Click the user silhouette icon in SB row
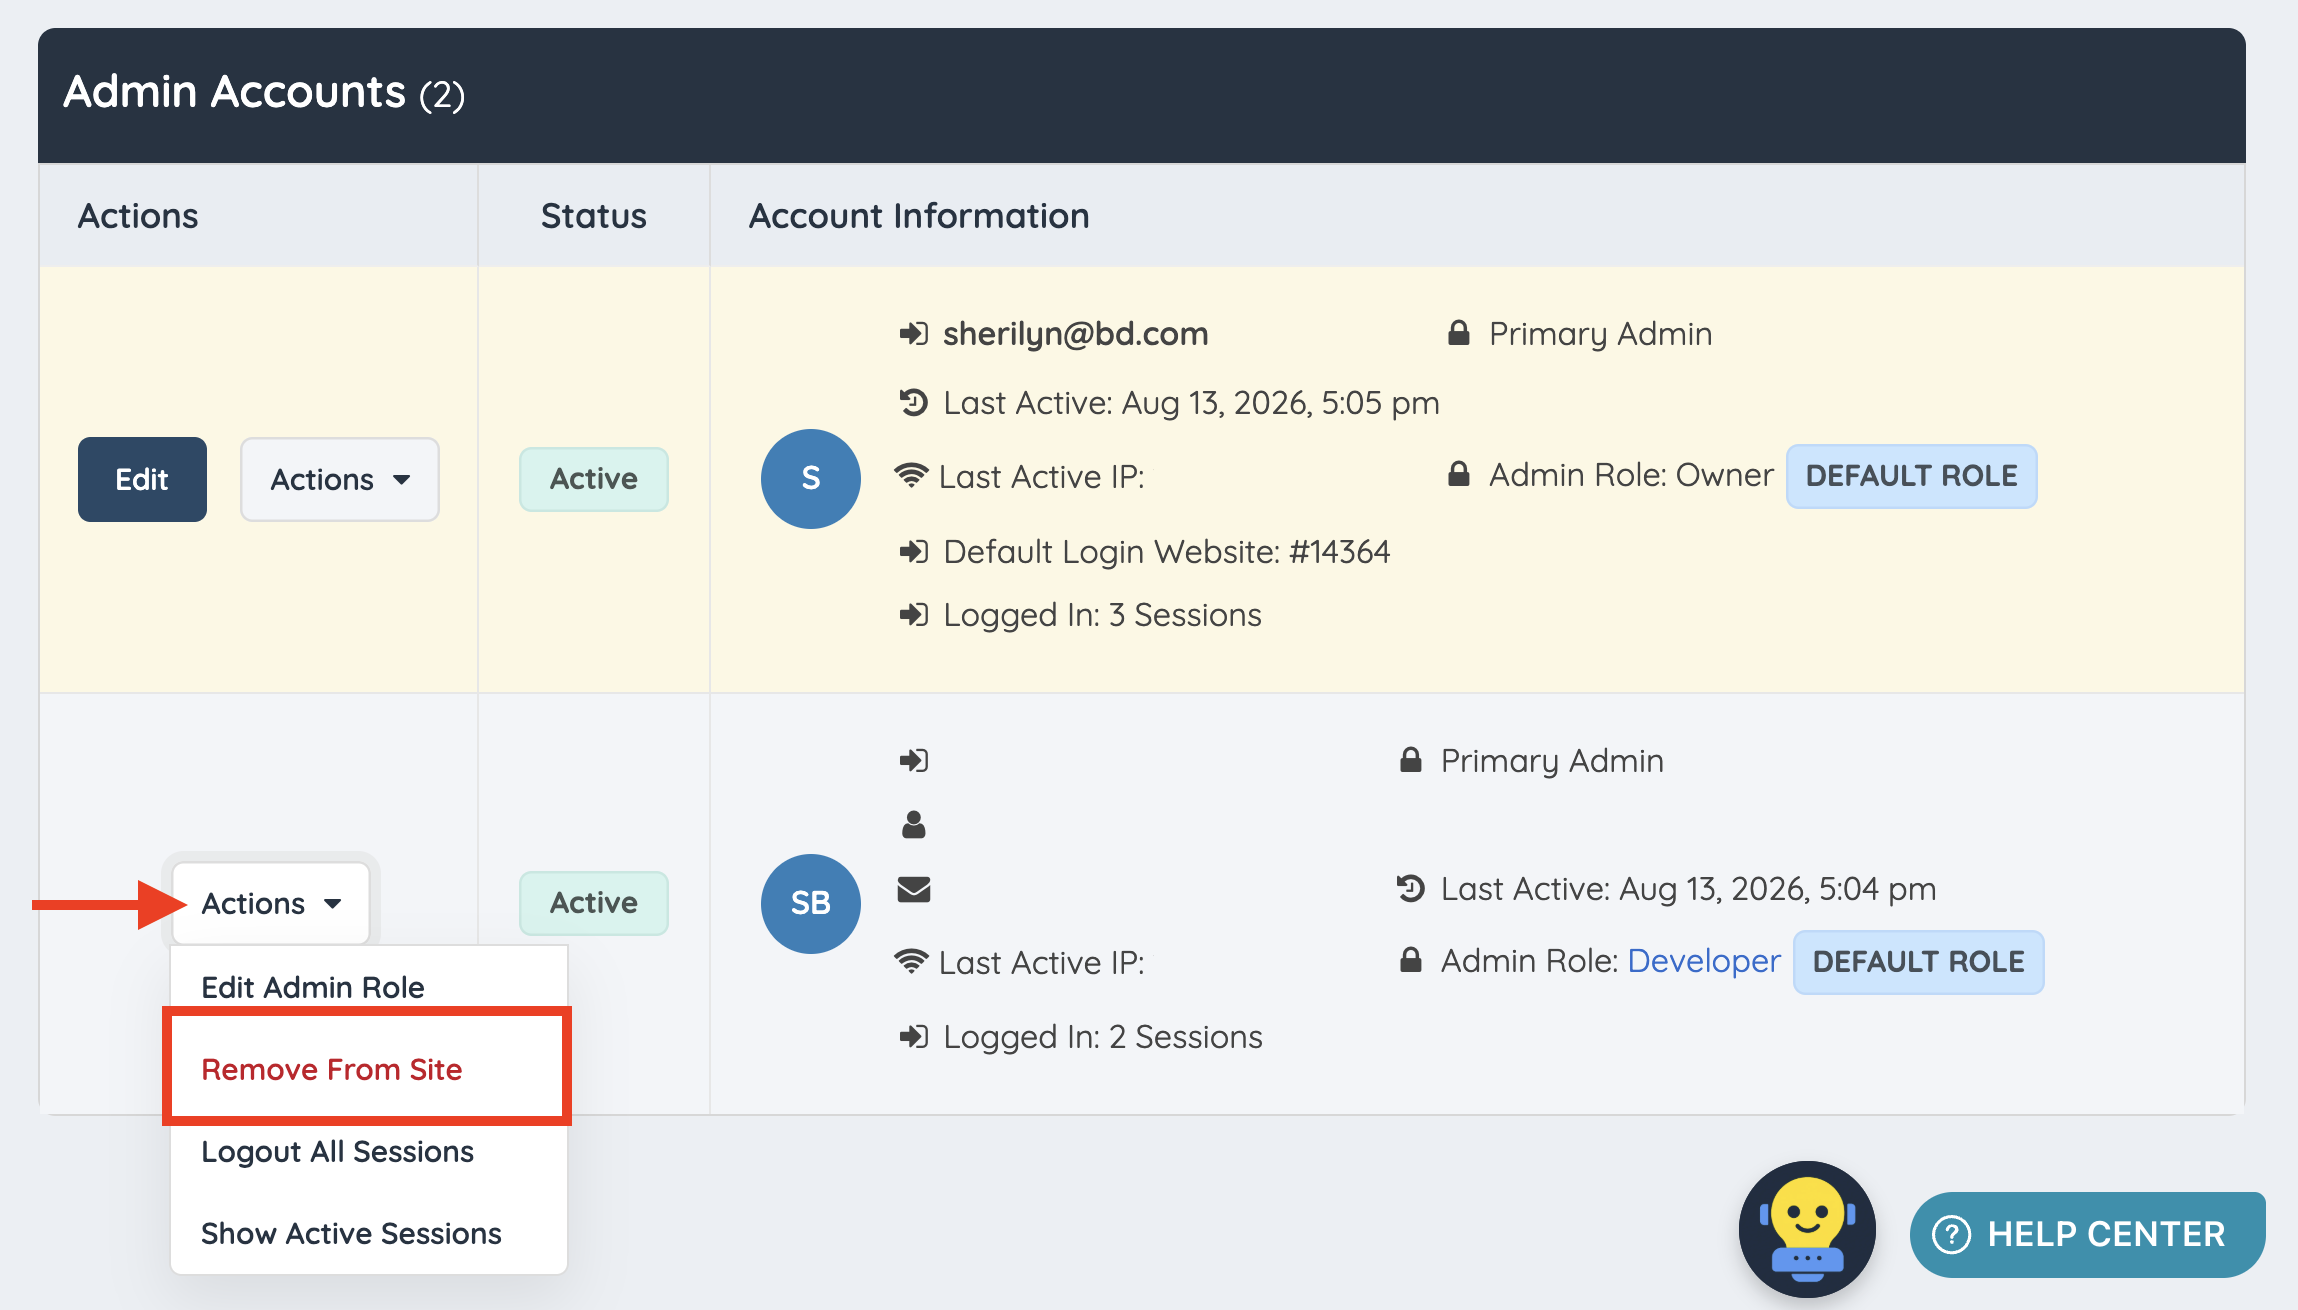 (914, 824)
